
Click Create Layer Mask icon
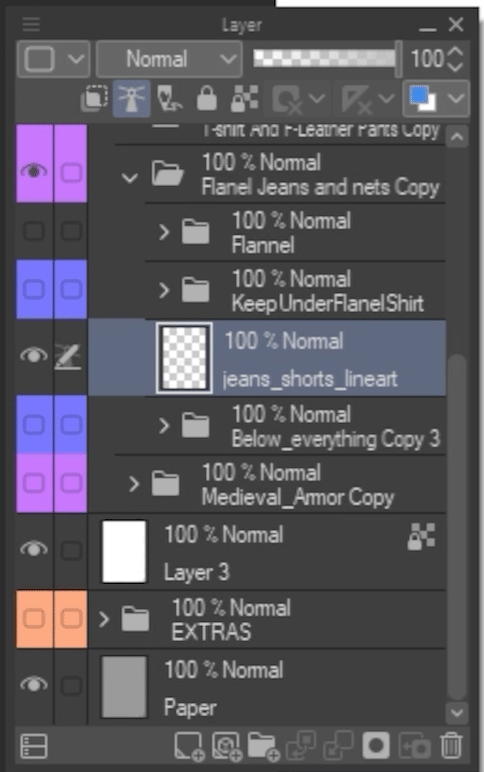coord(376,745)
